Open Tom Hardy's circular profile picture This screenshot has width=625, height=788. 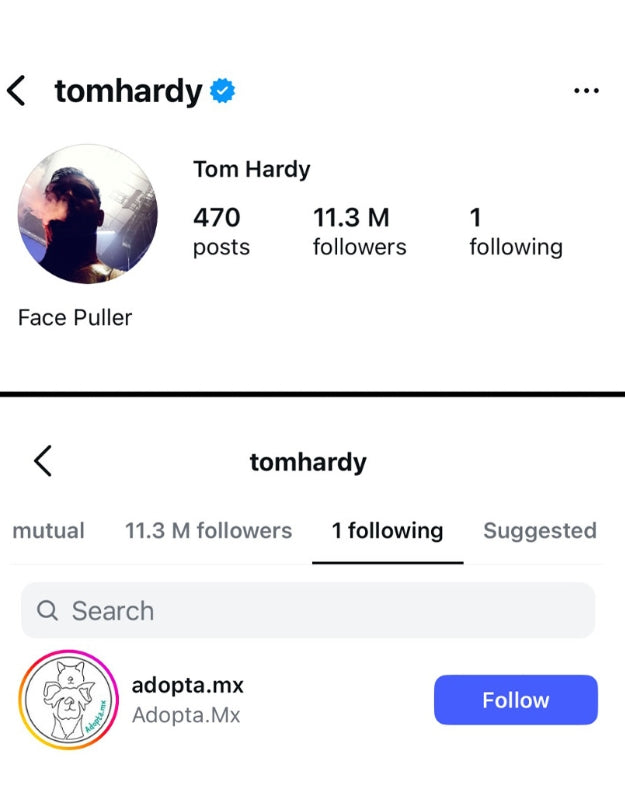pyautogui.click(x=87, y=214)
